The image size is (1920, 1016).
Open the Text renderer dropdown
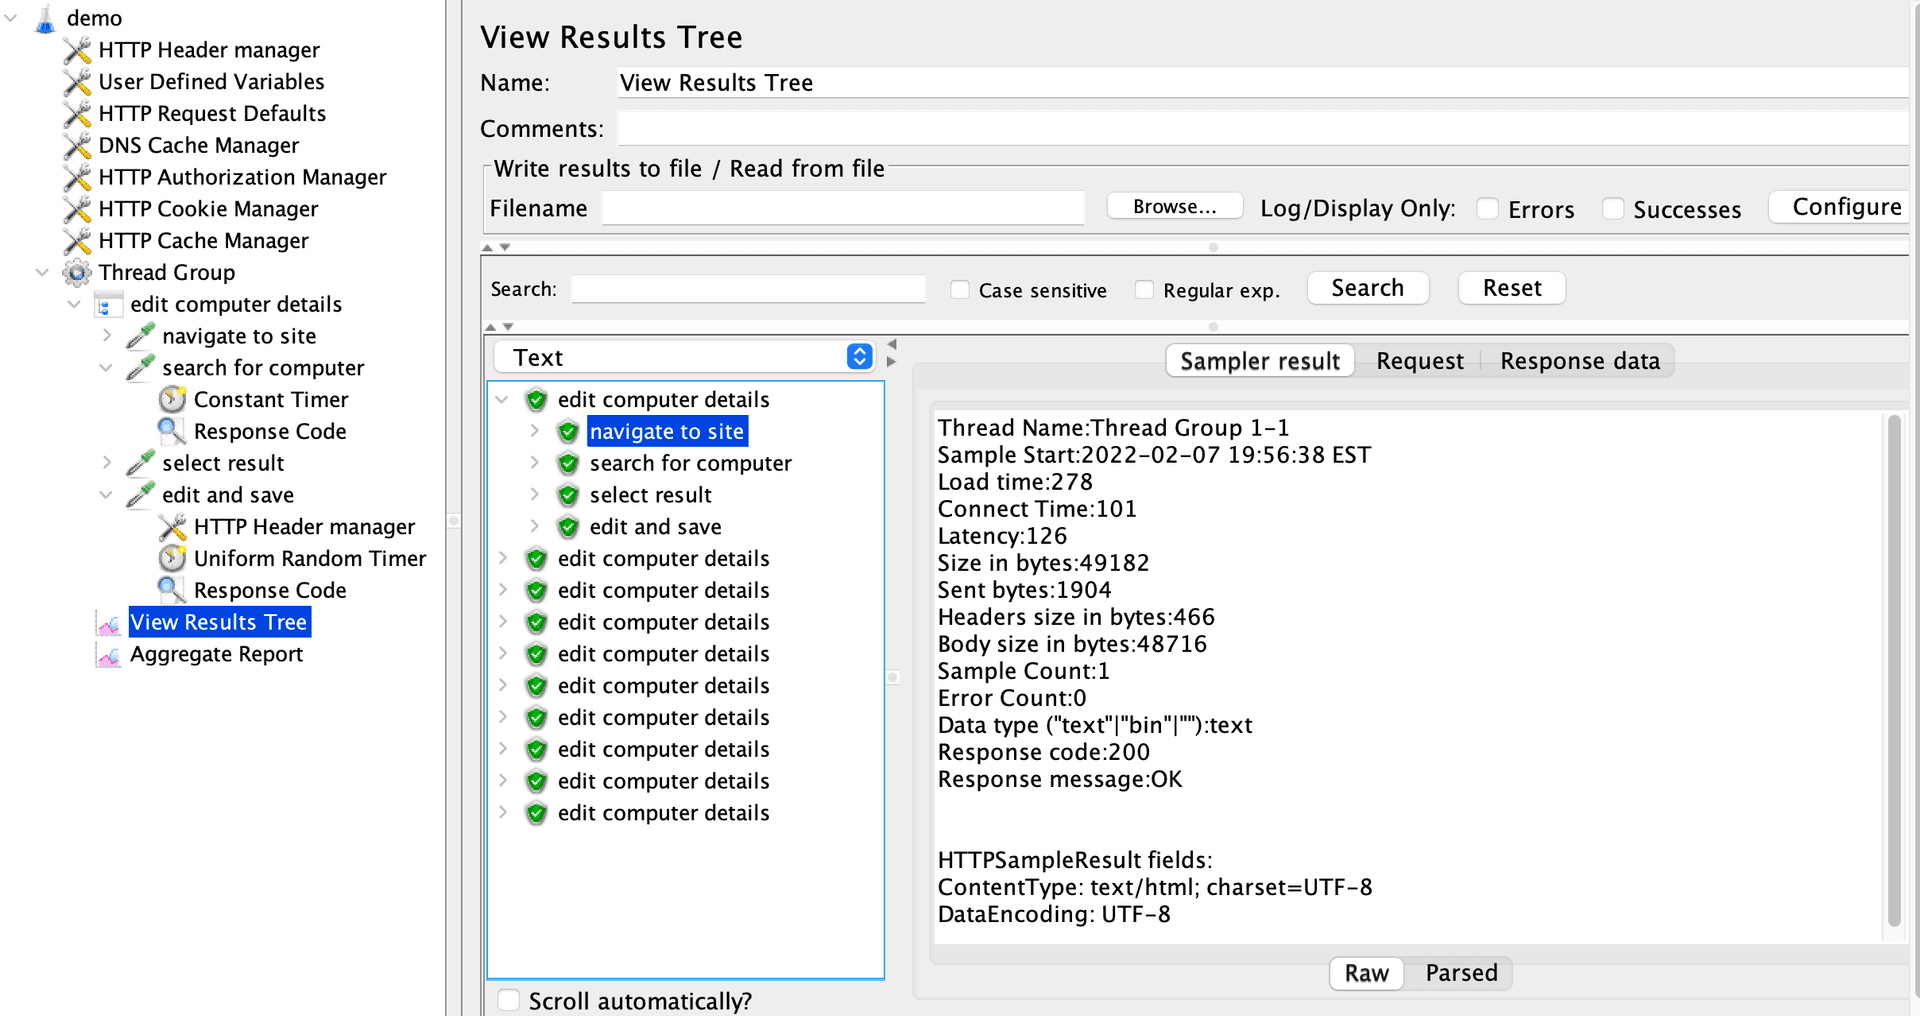point(685,357)
